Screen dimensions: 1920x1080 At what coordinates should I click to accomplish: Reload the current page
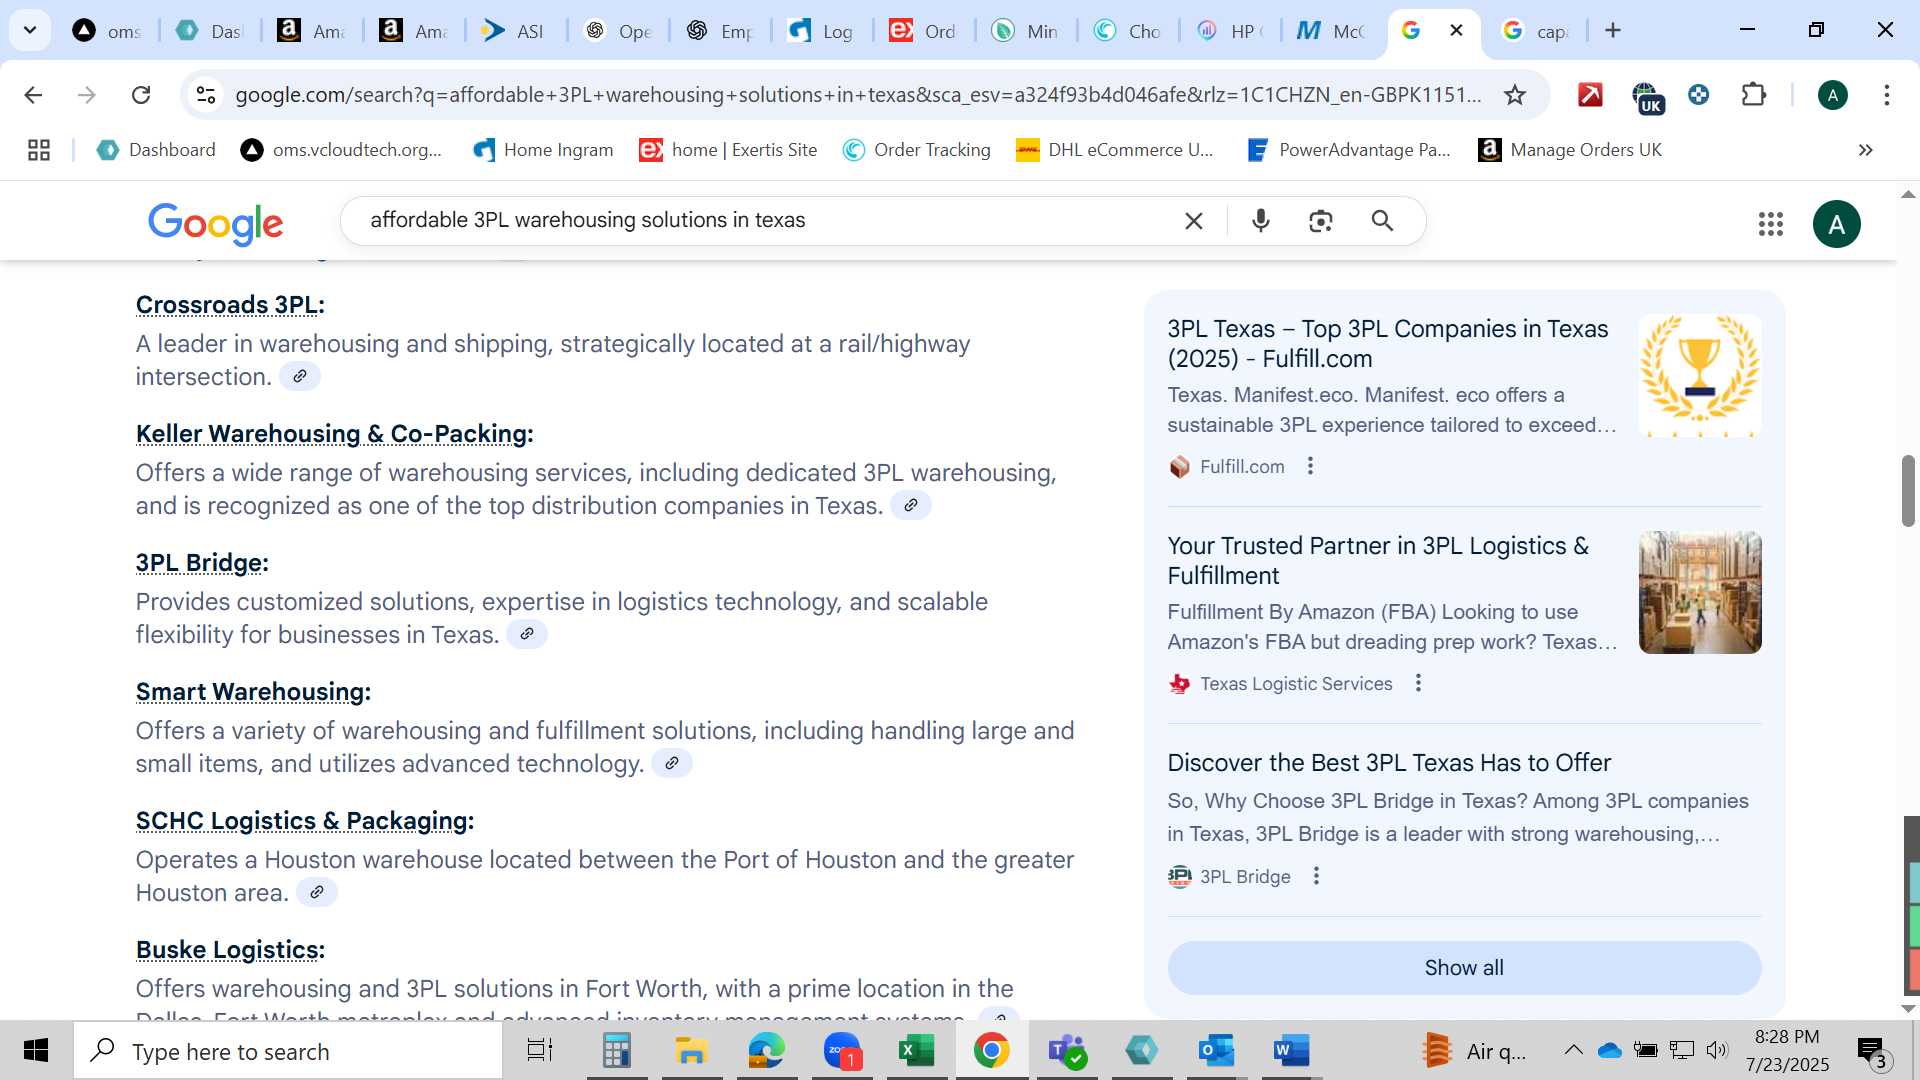pyautogui.click(x=141, y=95)
